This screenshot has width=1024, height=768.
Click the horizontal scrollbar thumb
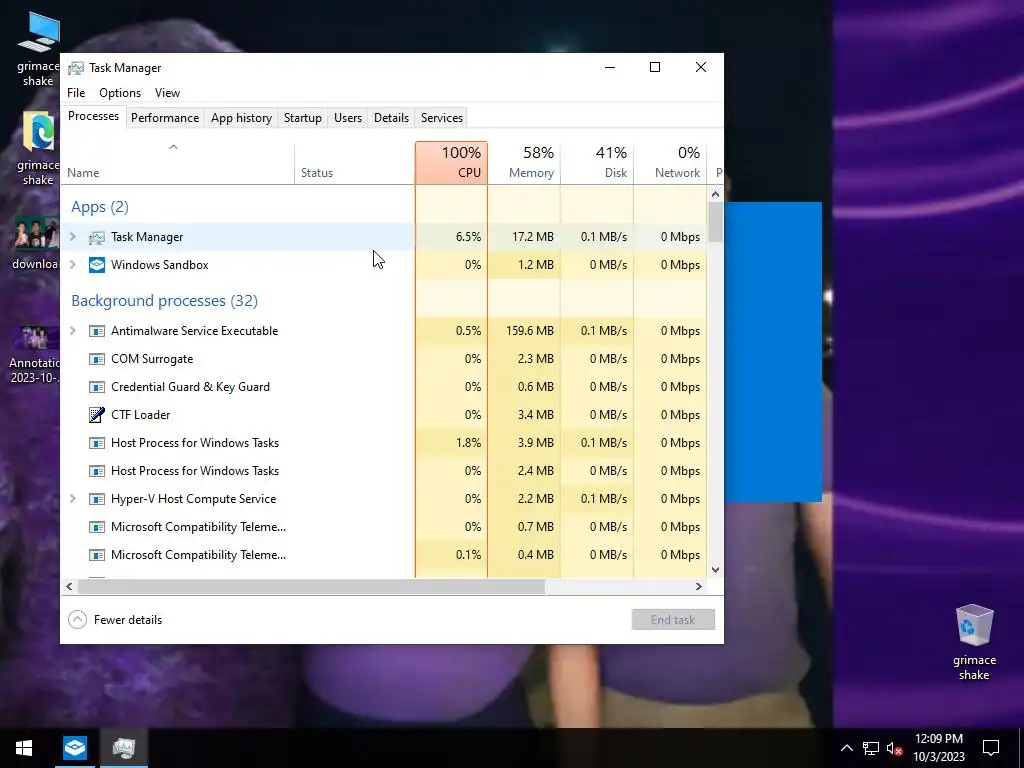tap(312, 586)
